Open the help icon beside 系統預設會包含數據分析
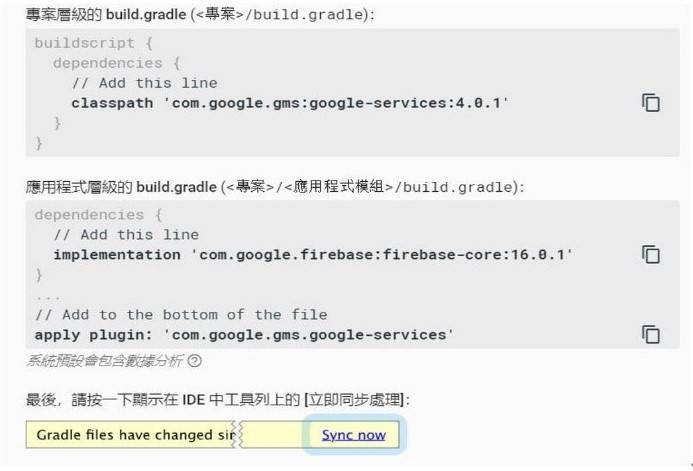The width and height of the screenshot is (693, 471). click(x=194, y=361)
